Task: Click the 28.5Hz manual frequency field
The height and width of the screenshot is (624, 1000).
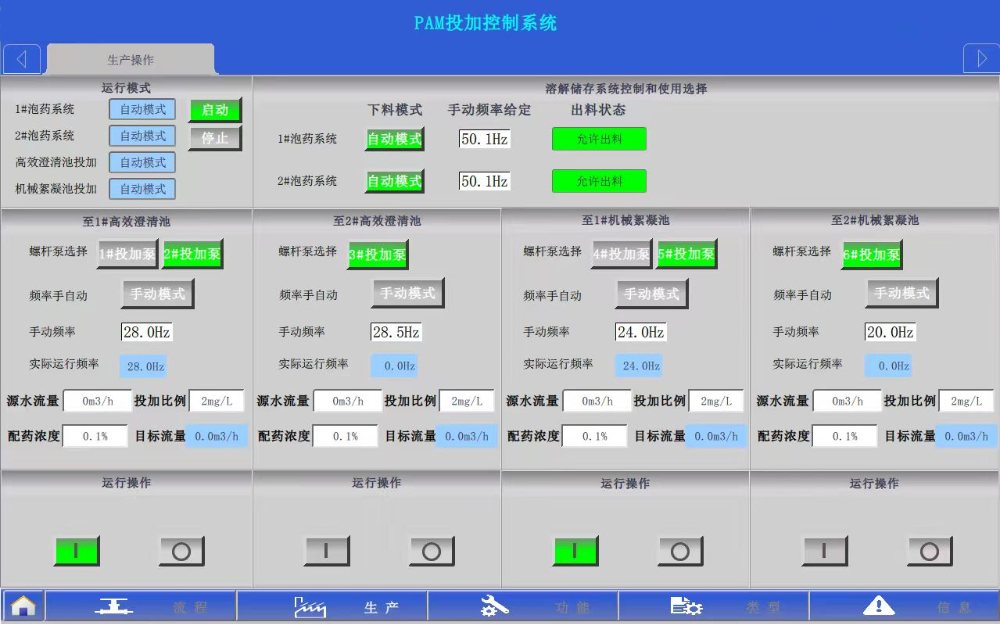Action: 396,332
